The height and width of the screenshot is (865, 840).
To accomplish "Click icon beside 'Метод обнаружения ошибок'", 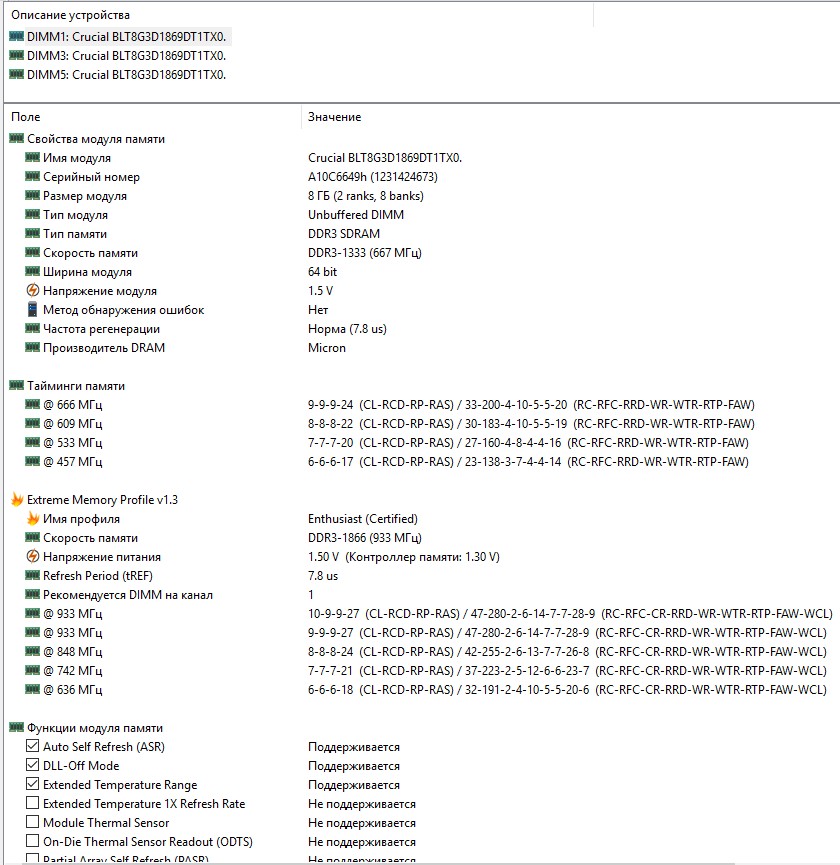I will click(33, 309).
